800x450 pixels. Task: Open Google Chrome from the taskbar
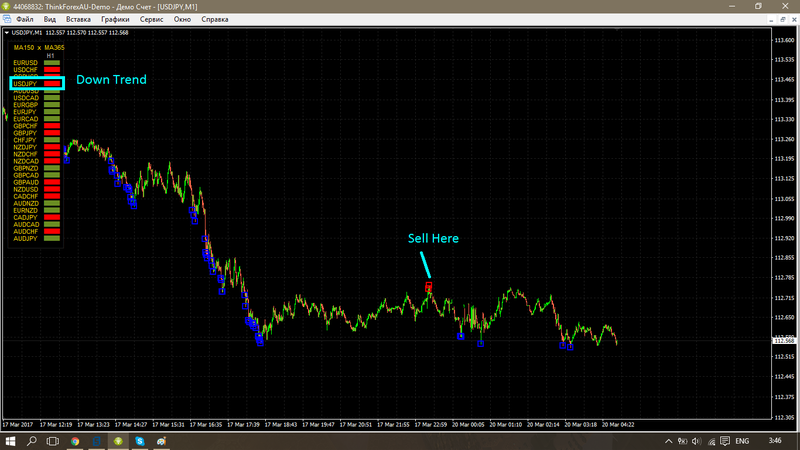75,441
